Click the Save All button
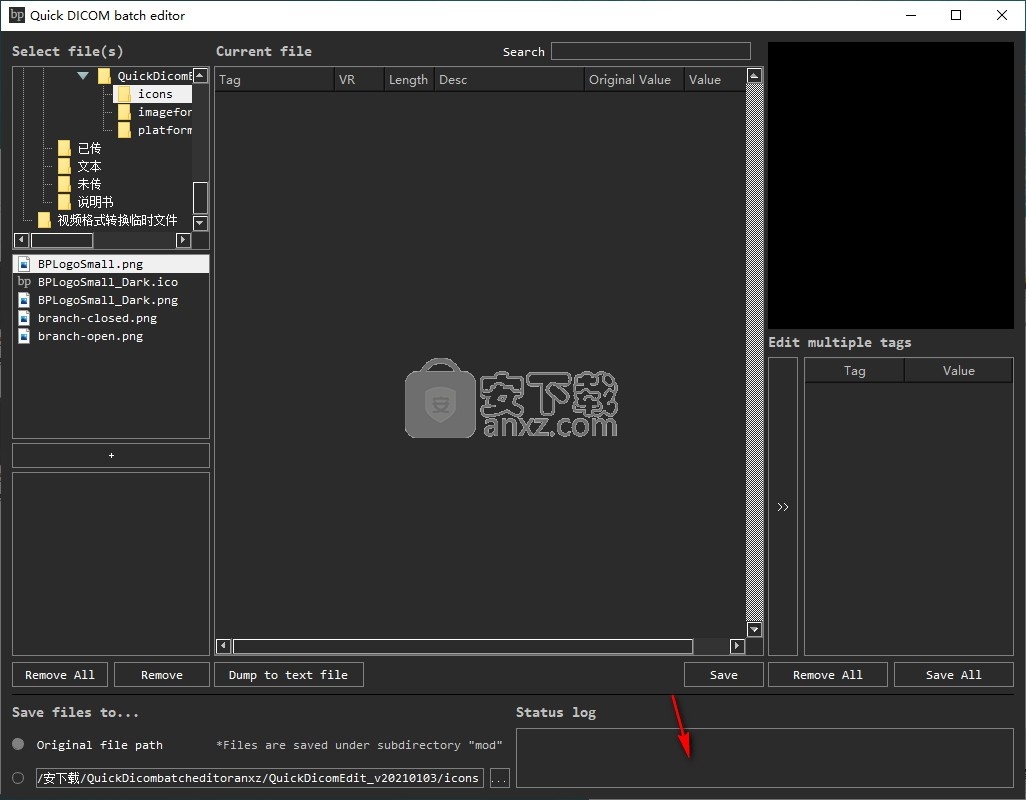 [953, 674]
